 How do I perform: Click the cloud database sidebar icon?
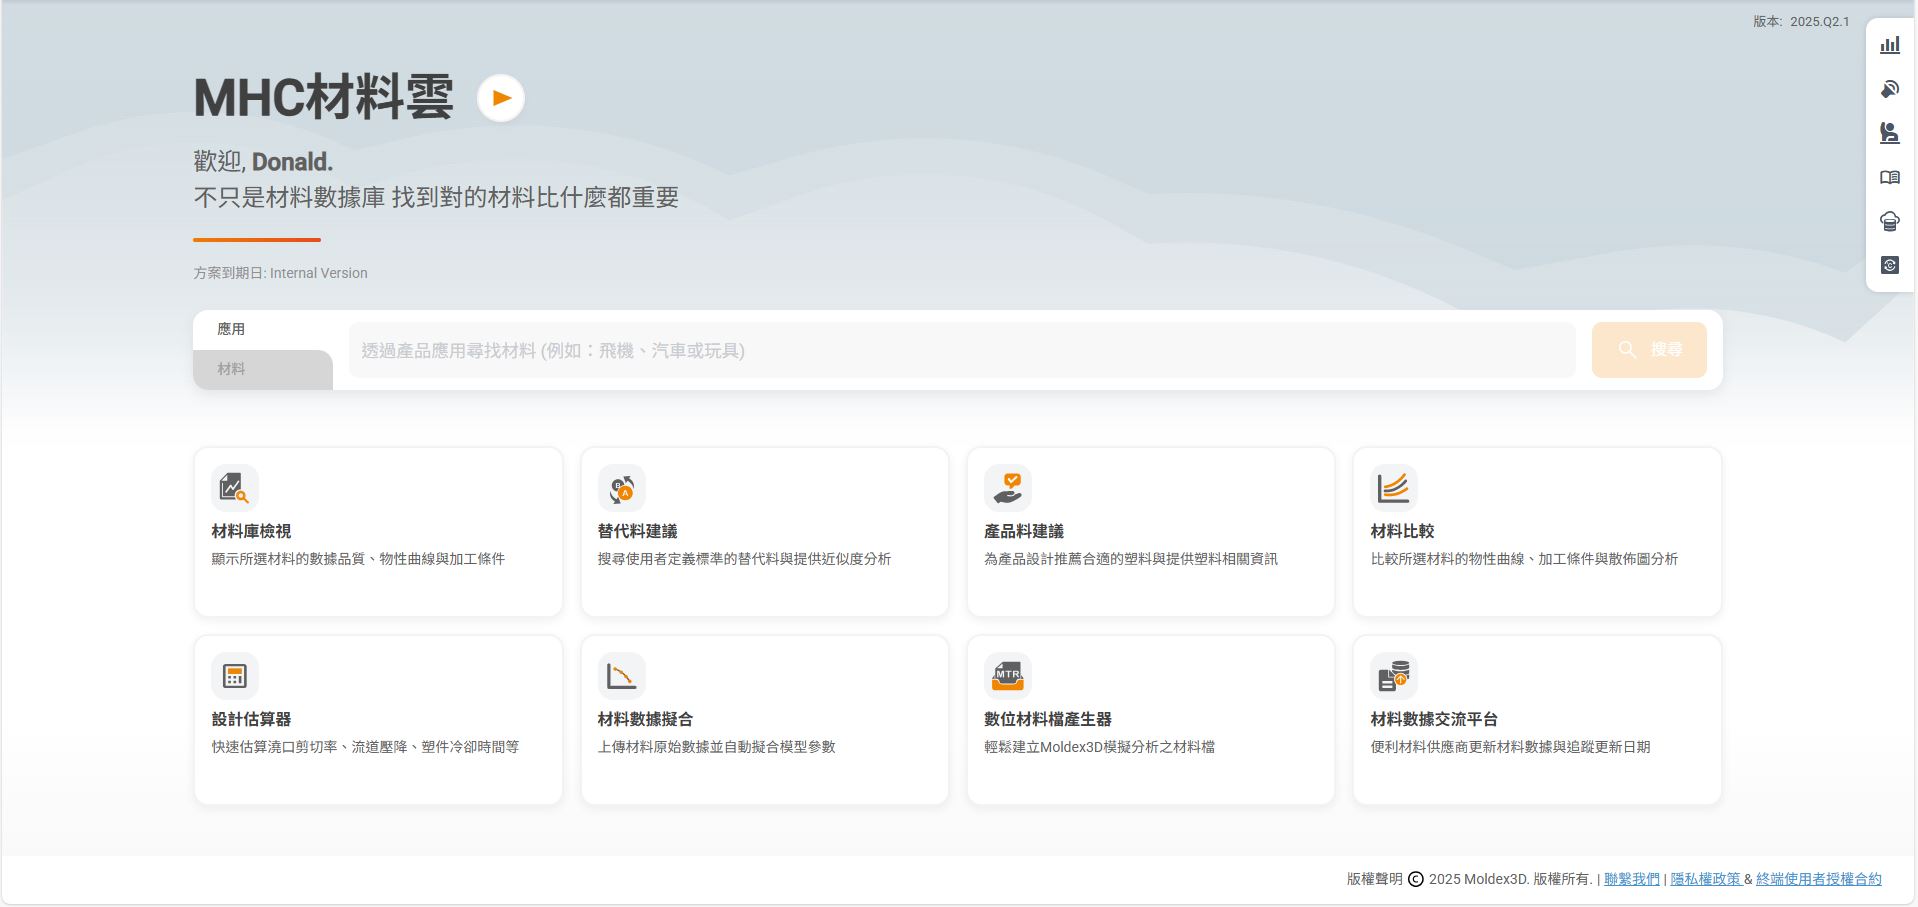pyautogui.click(x=1890, y=221)
